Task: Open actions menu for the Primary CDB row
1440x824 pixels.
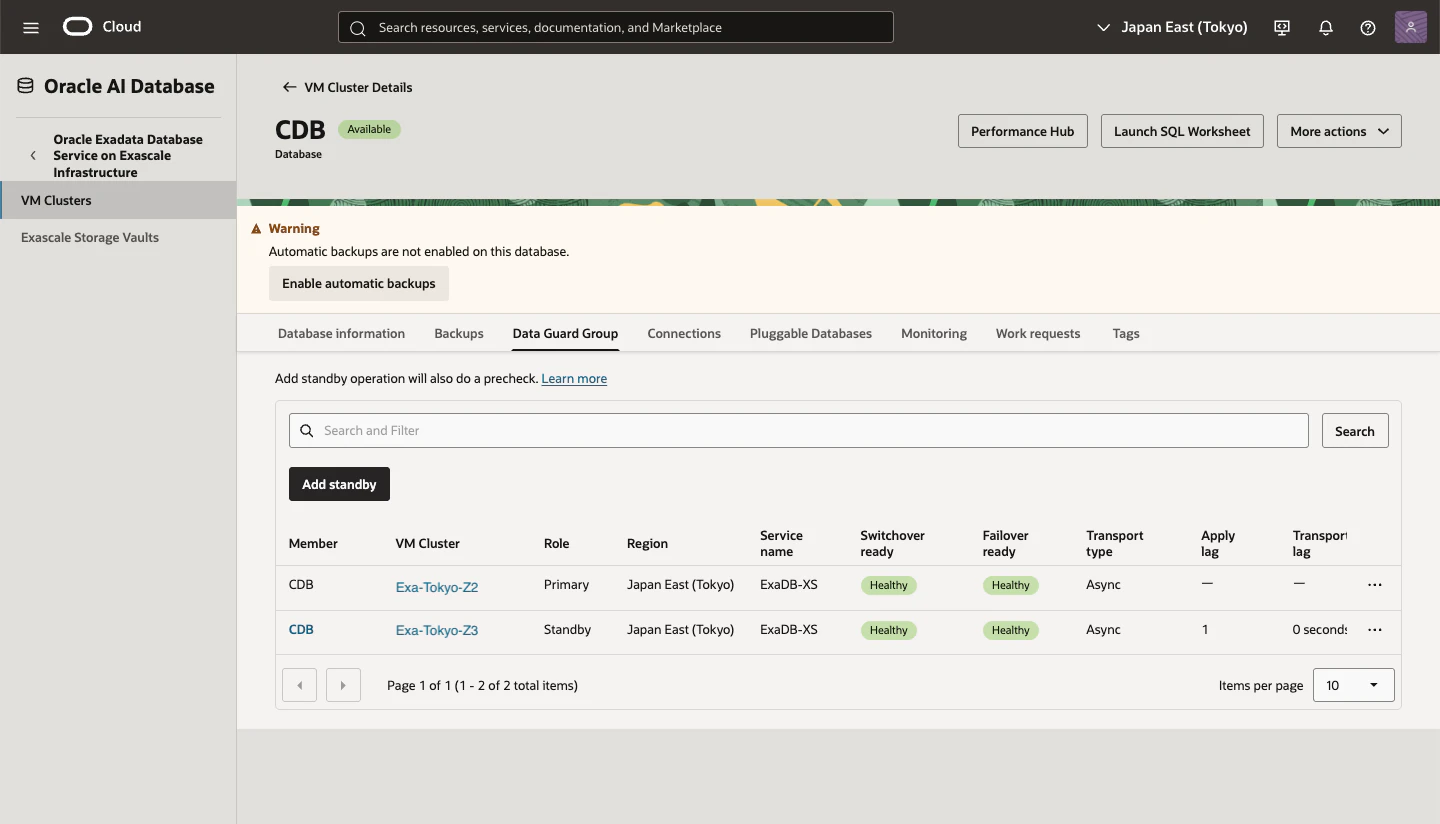Action: click(x=1375, y=585)
